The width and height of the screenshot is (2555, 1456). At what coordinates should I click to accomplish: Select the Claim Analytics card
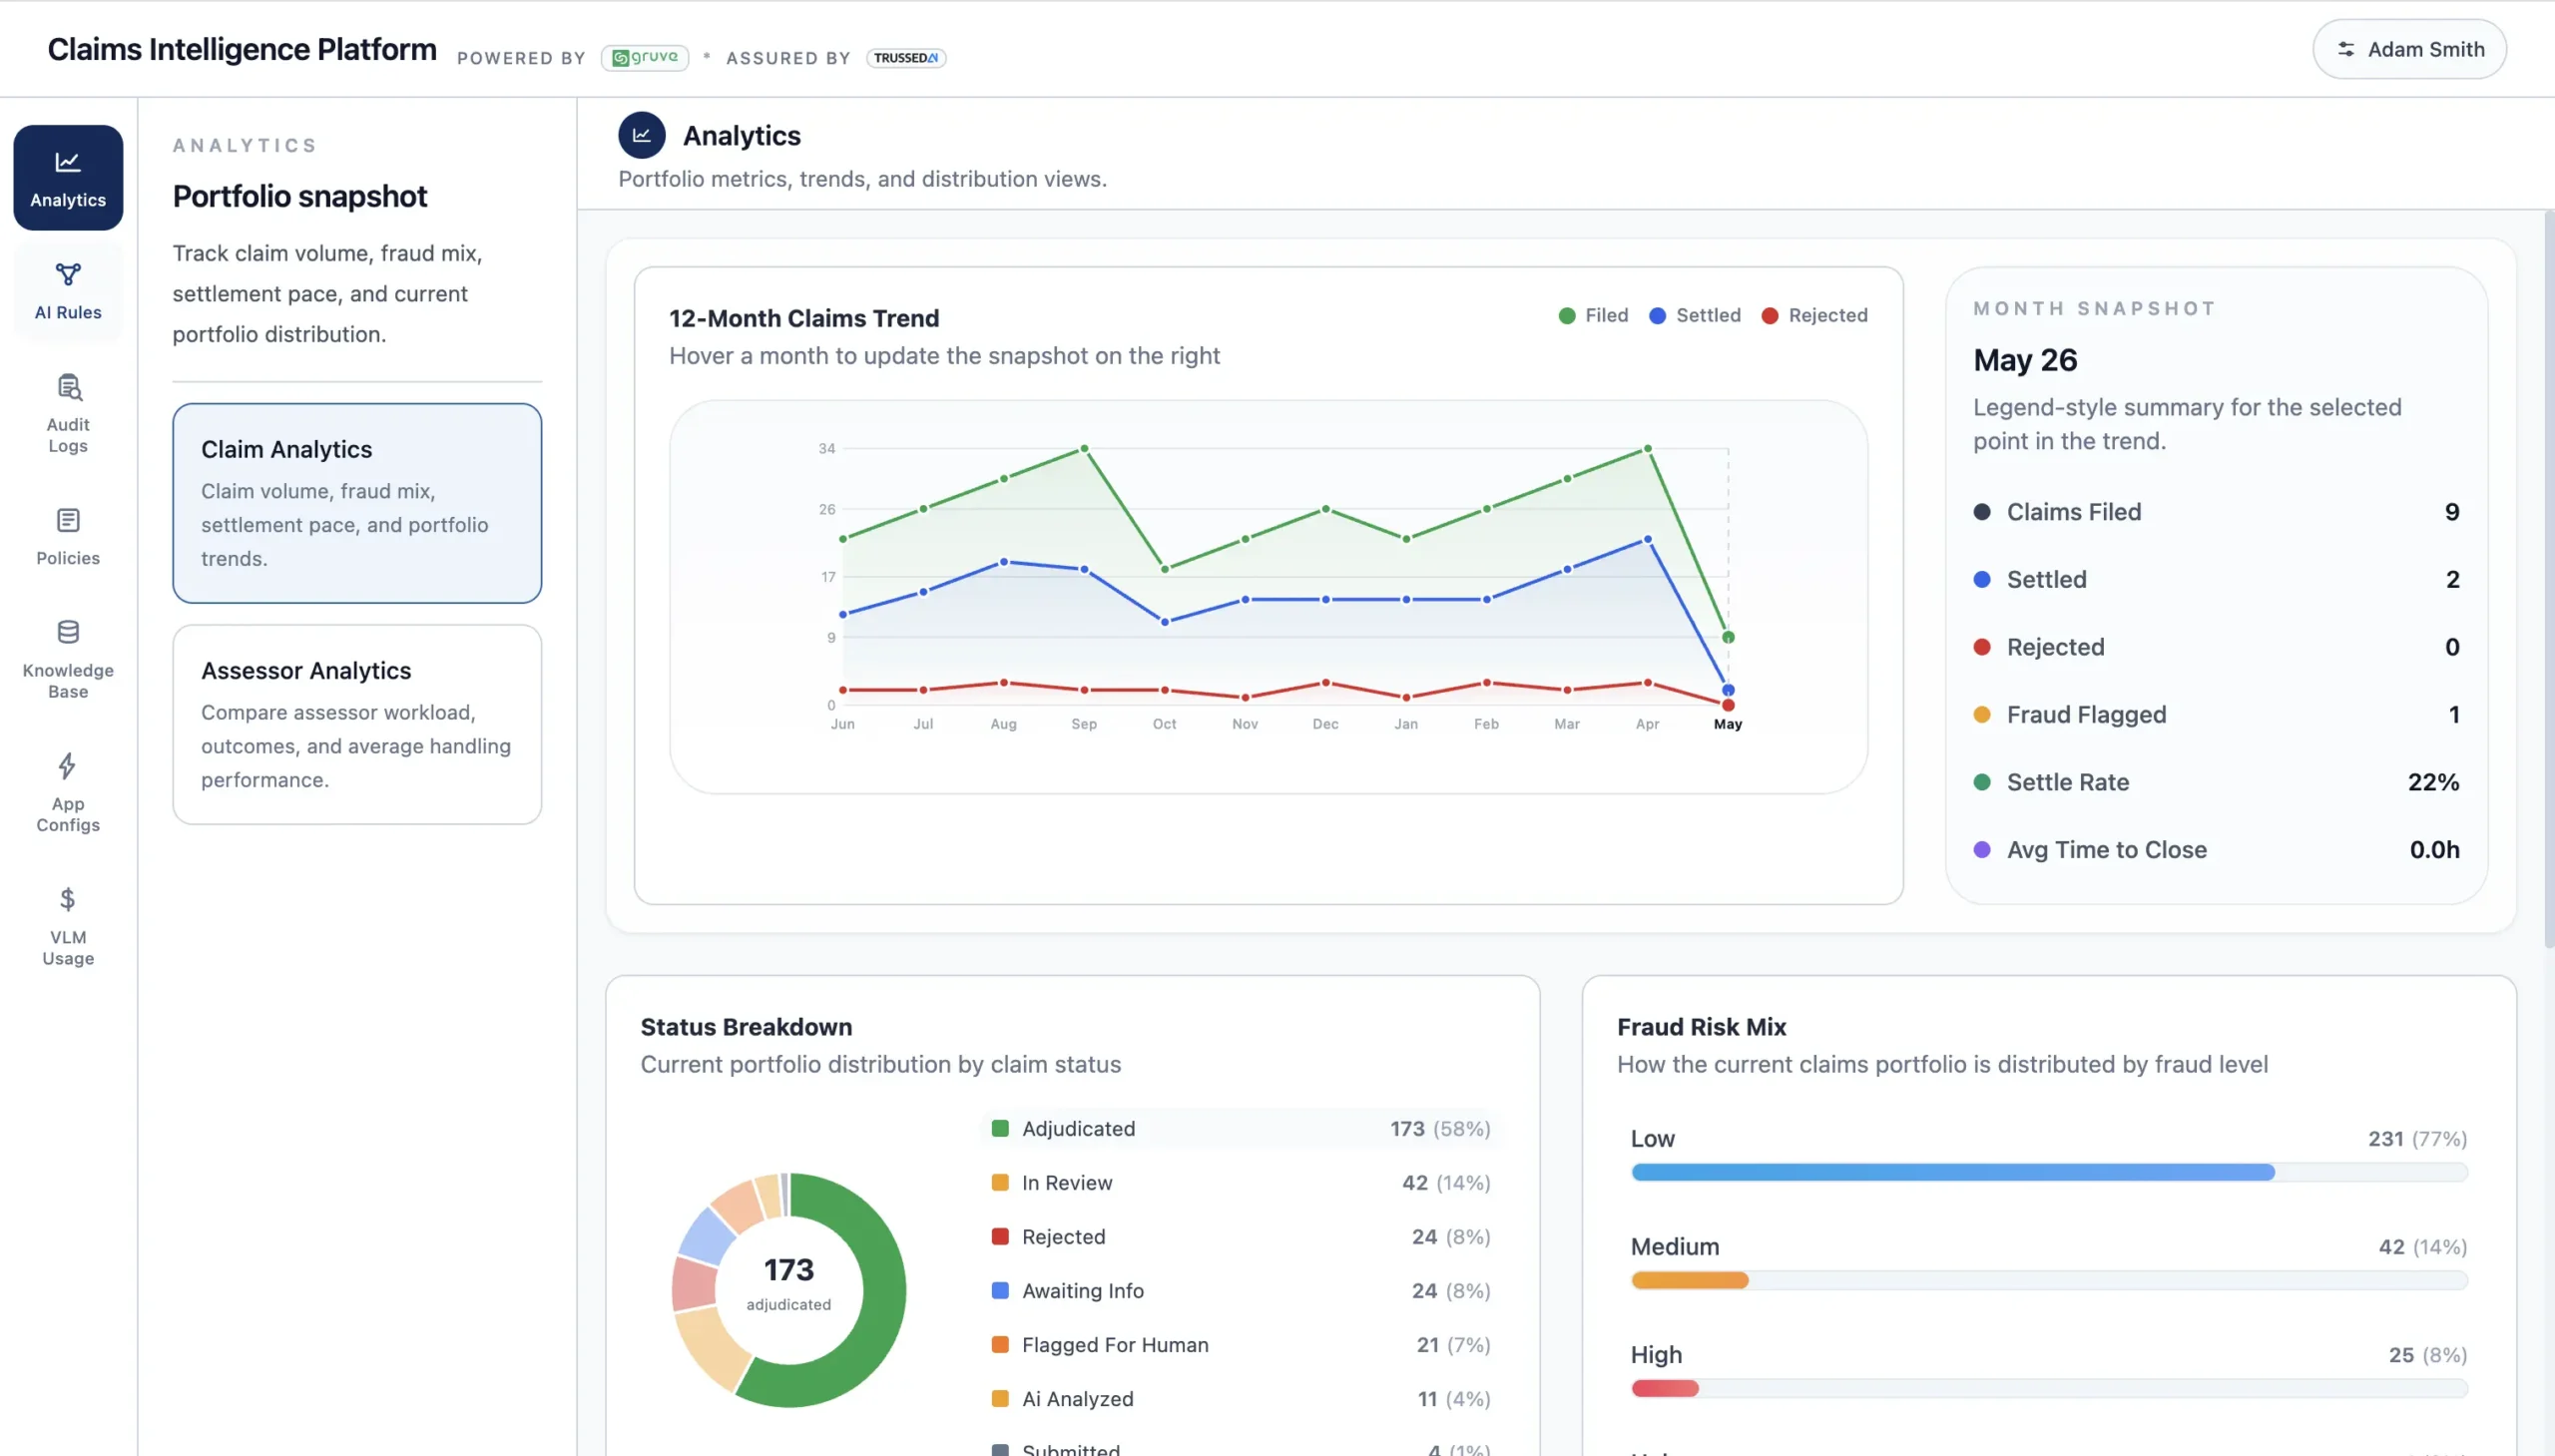coord(357,503)
